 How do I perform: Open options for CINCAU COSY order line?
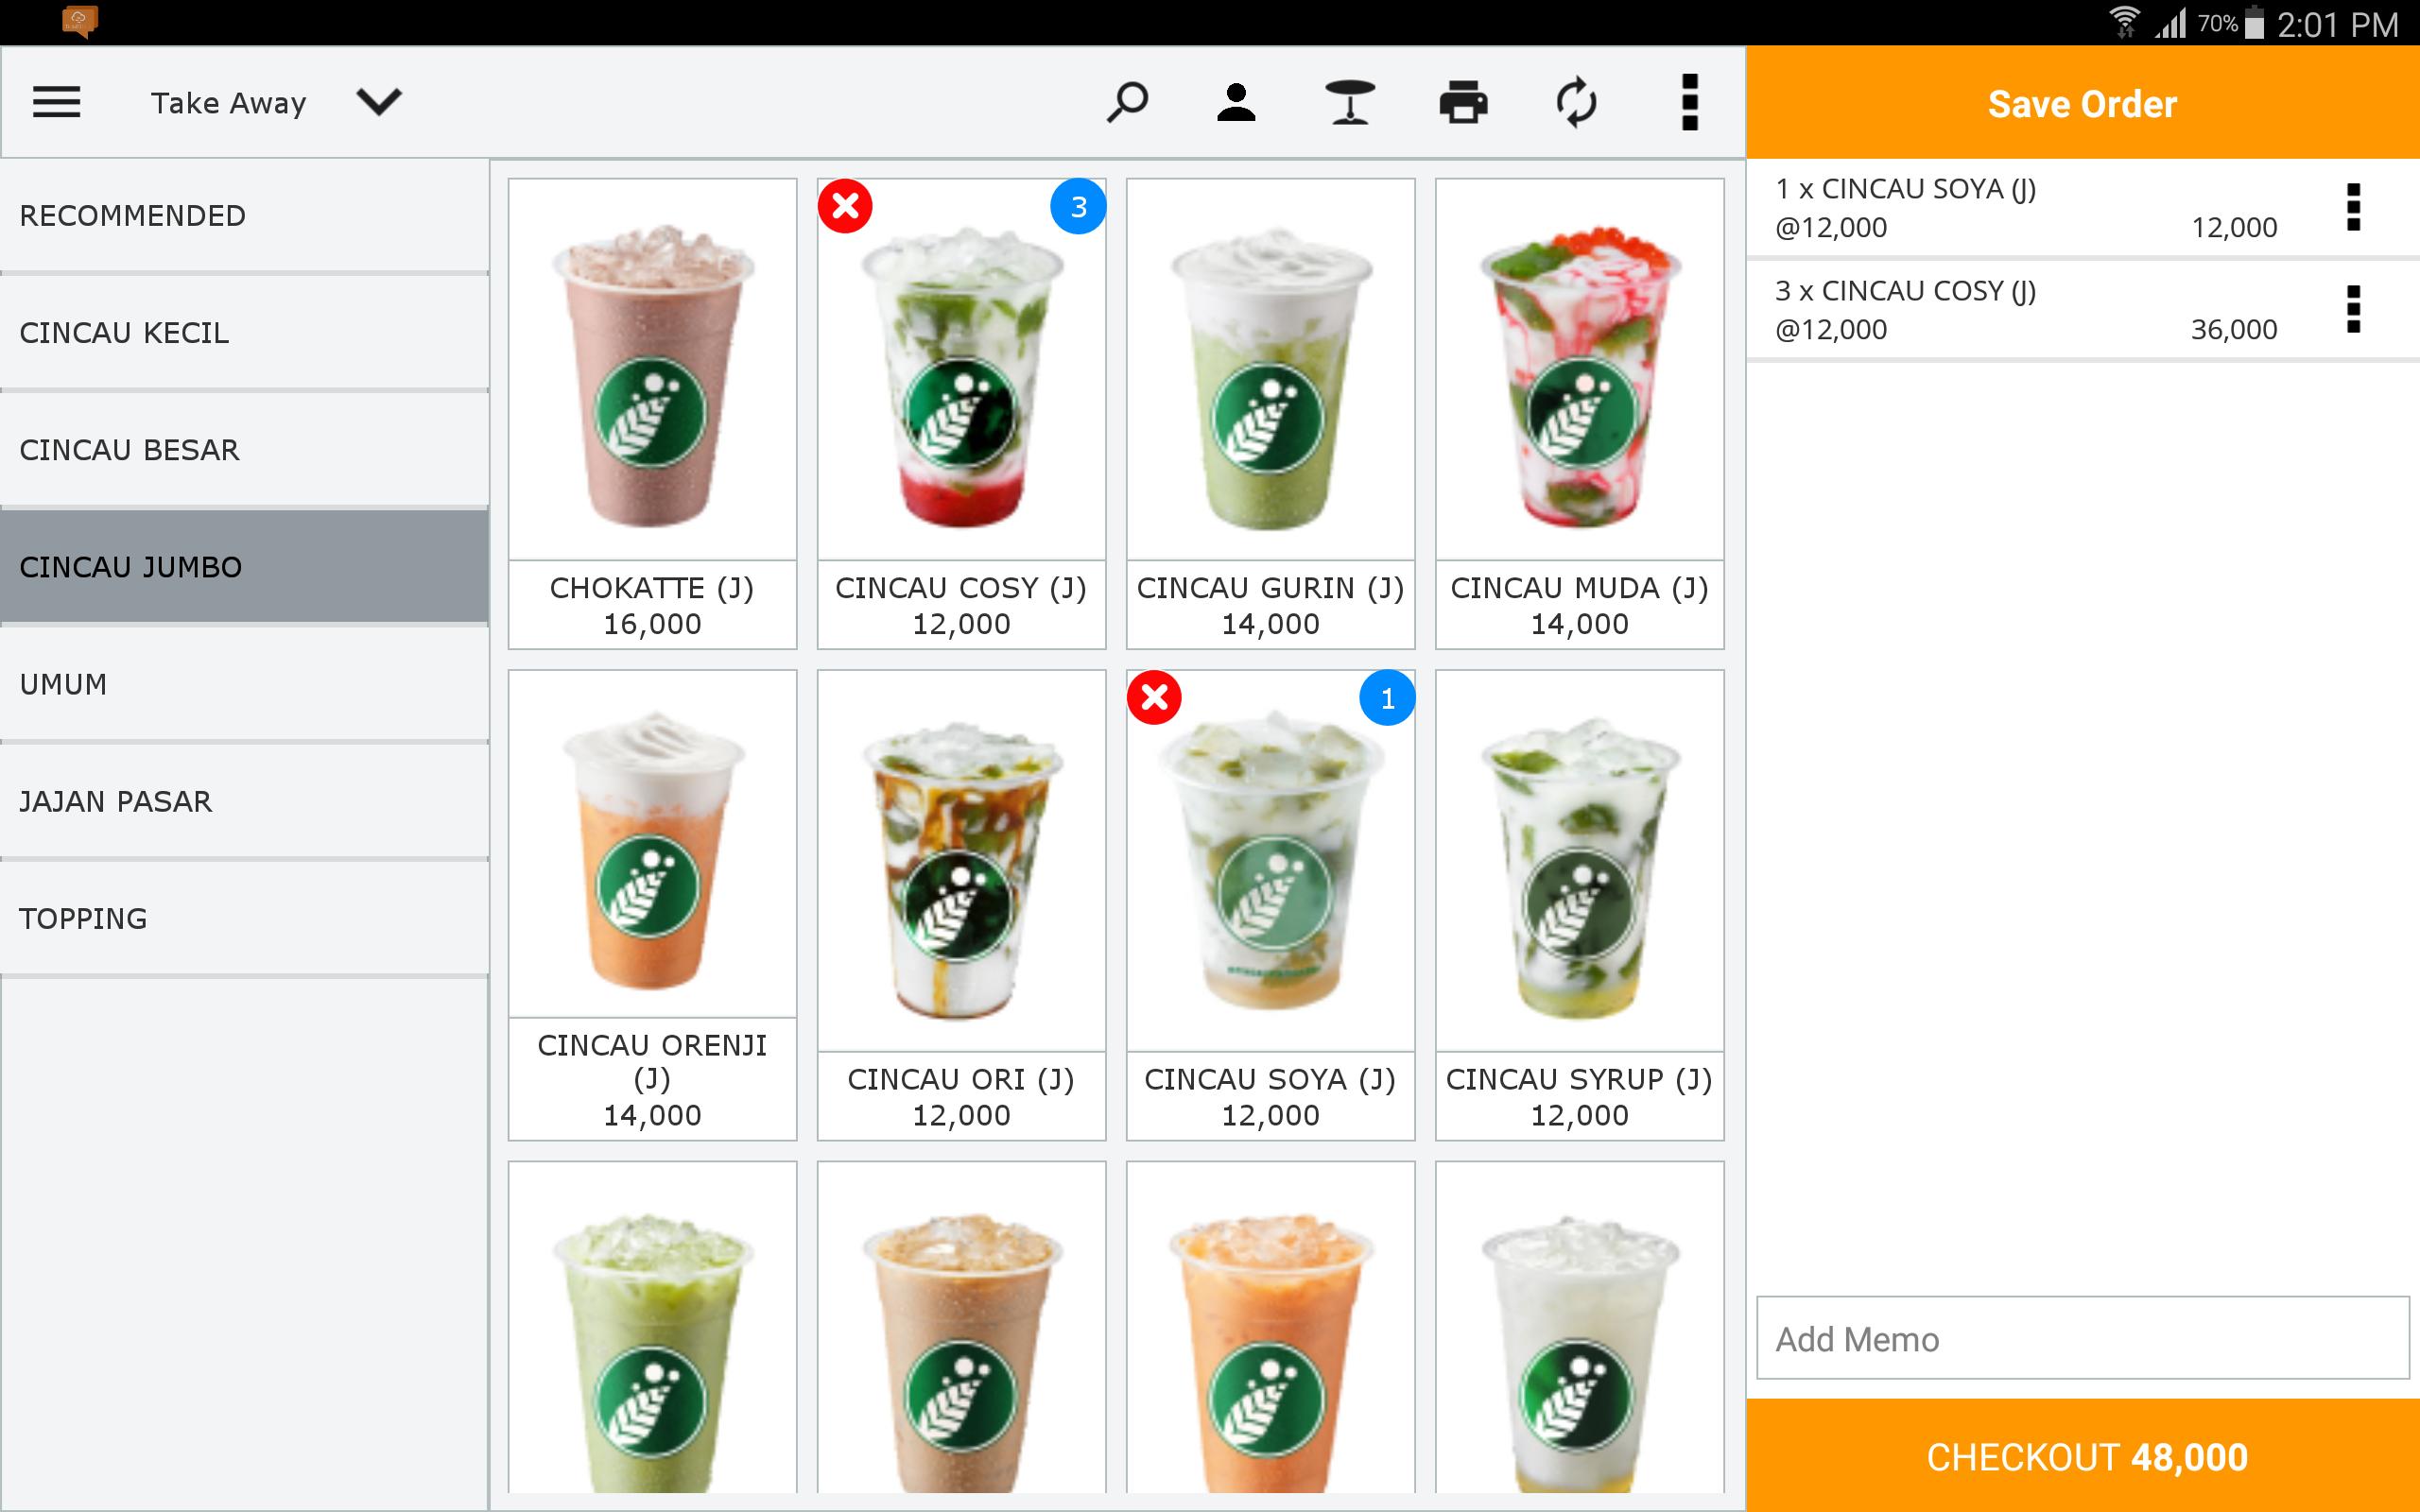2353,310
